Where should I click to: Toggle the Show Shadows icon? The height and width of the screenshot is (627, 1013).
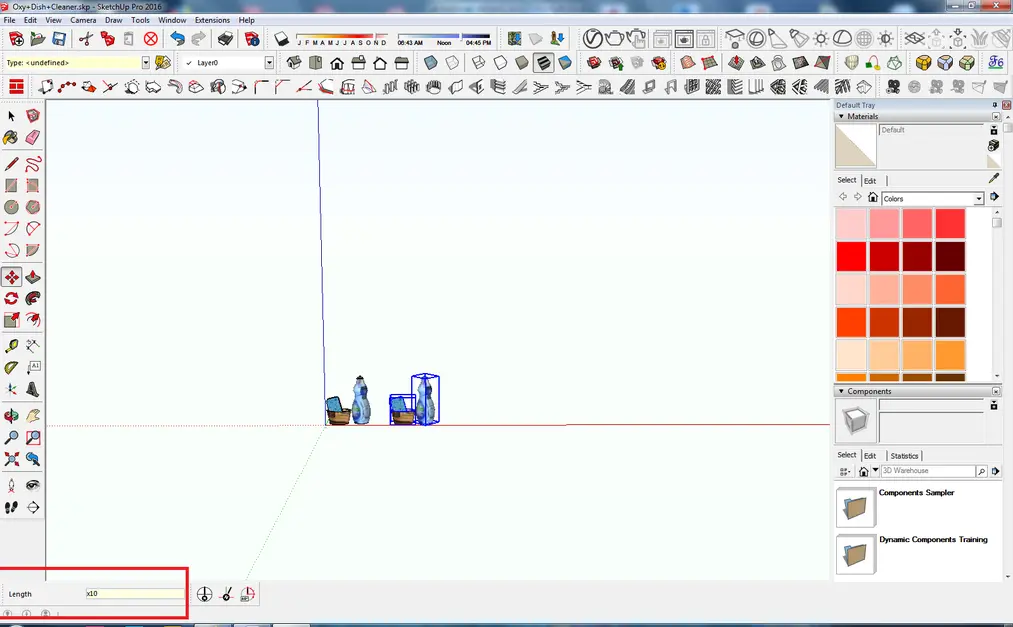coord(280,40)
